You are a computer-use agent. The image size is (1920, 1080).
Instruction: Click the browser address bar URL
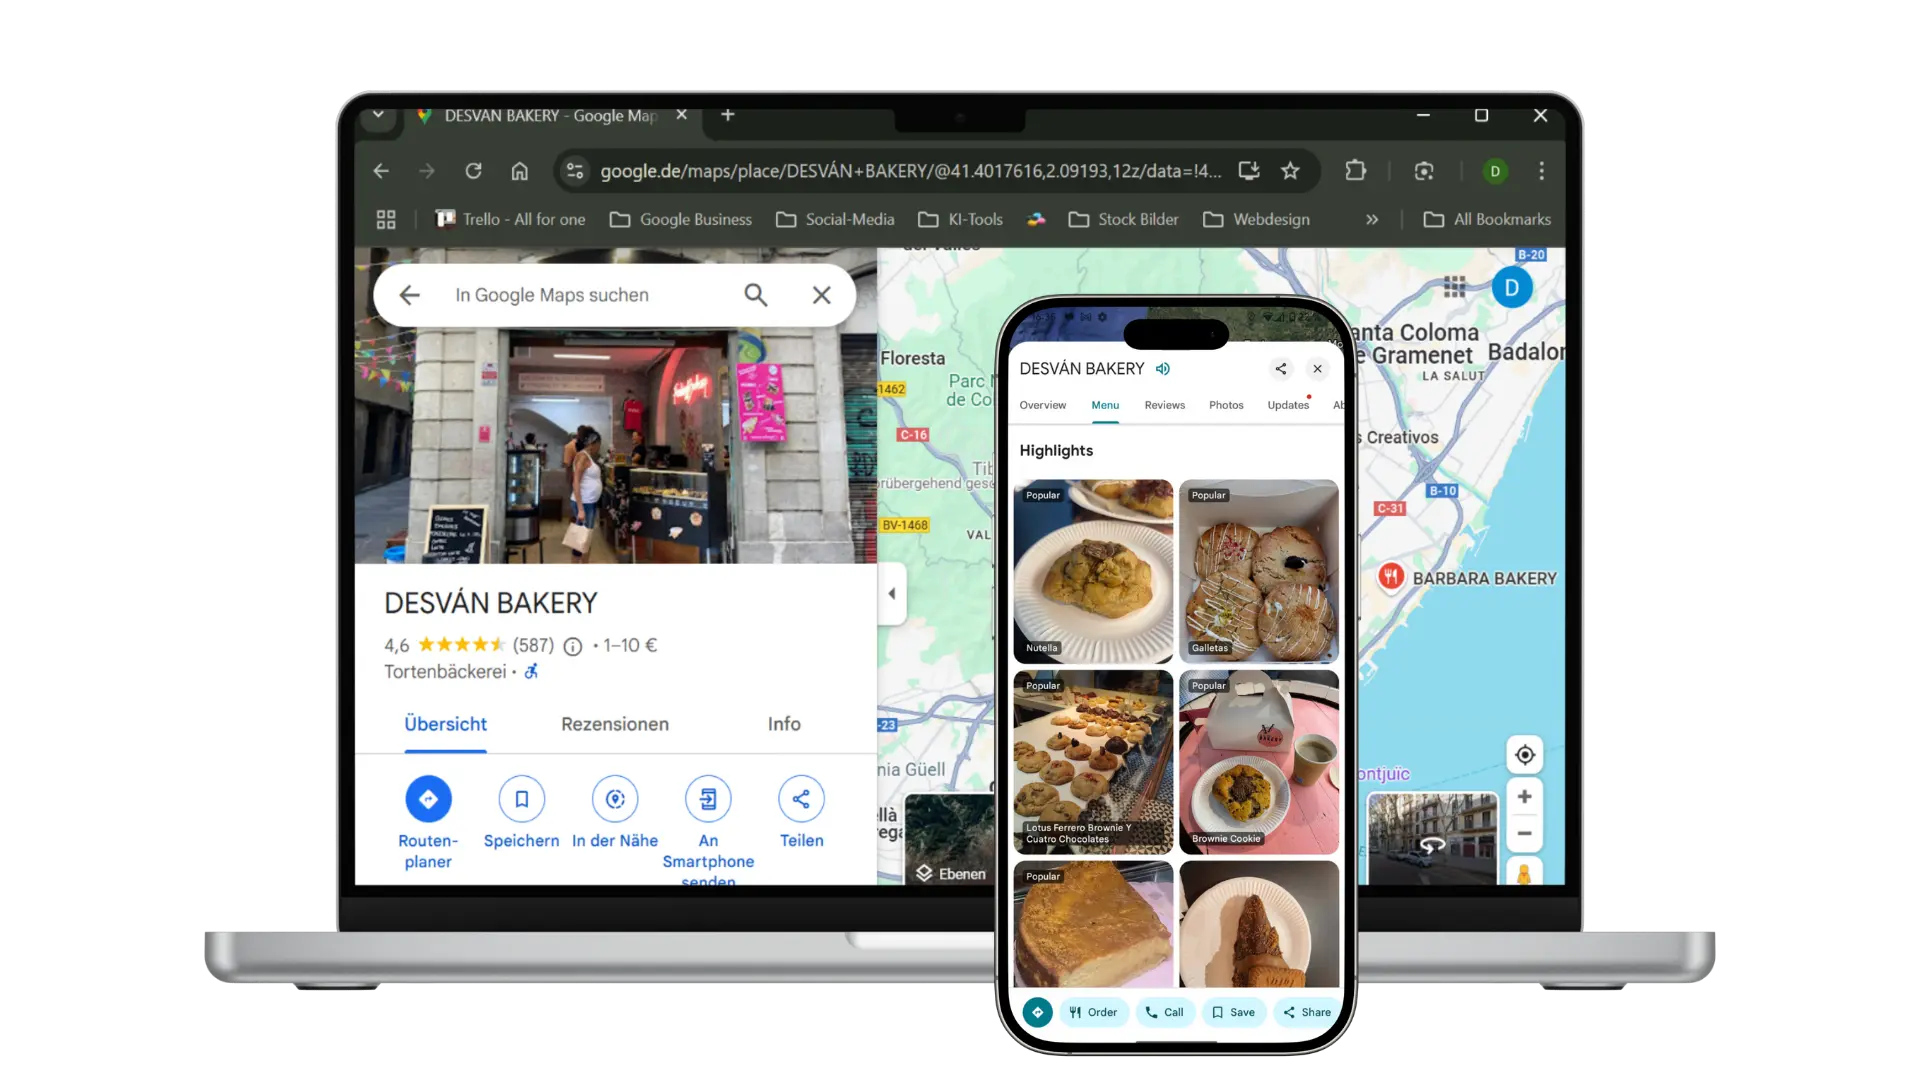tap(910, 171)
